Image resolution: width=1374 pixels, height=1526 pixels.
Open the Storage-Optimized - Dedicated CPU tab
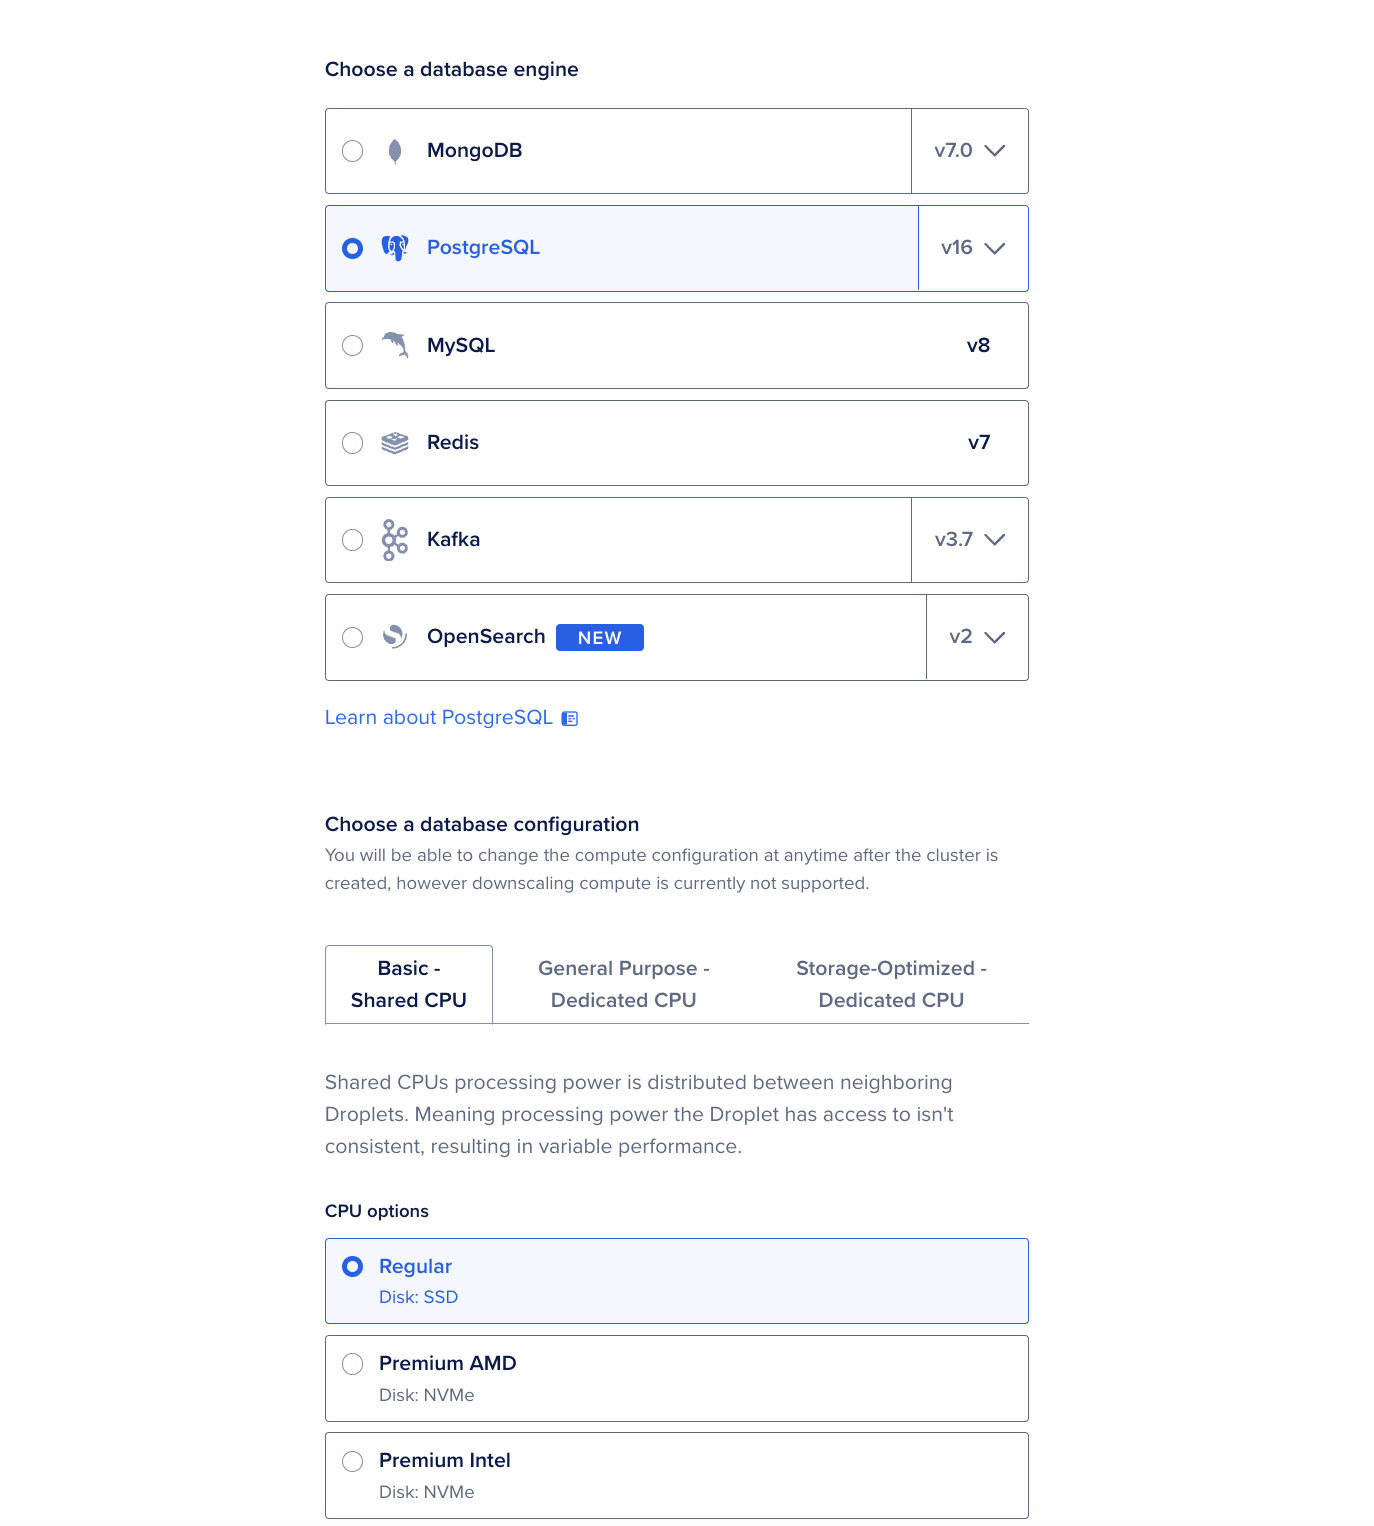890,984
